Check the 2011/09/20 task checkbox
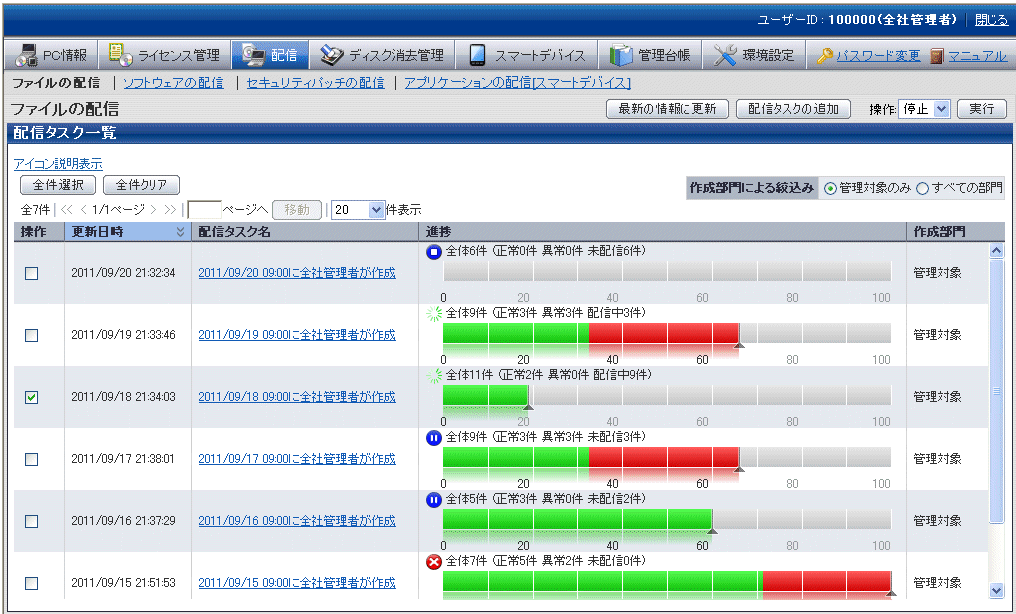 point(32,273)
